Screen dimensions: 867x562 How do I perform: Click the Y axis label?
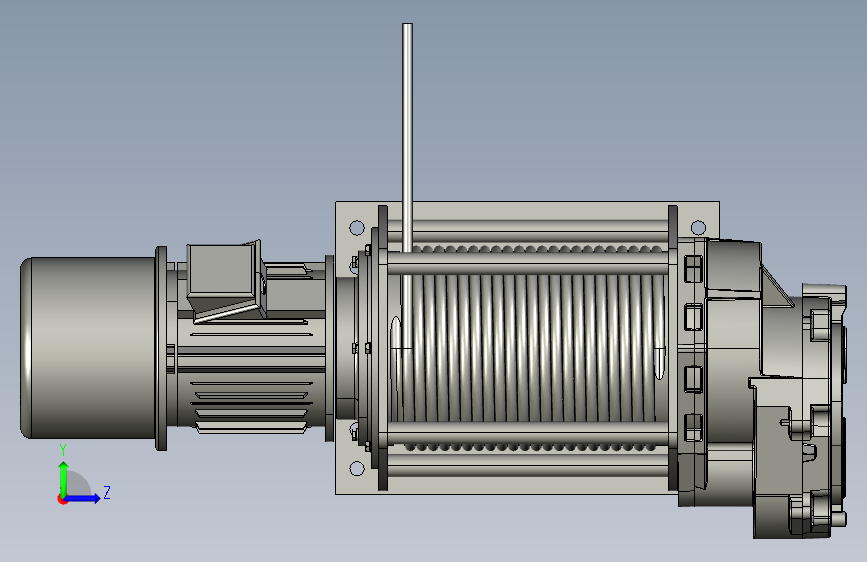(63, 450)
